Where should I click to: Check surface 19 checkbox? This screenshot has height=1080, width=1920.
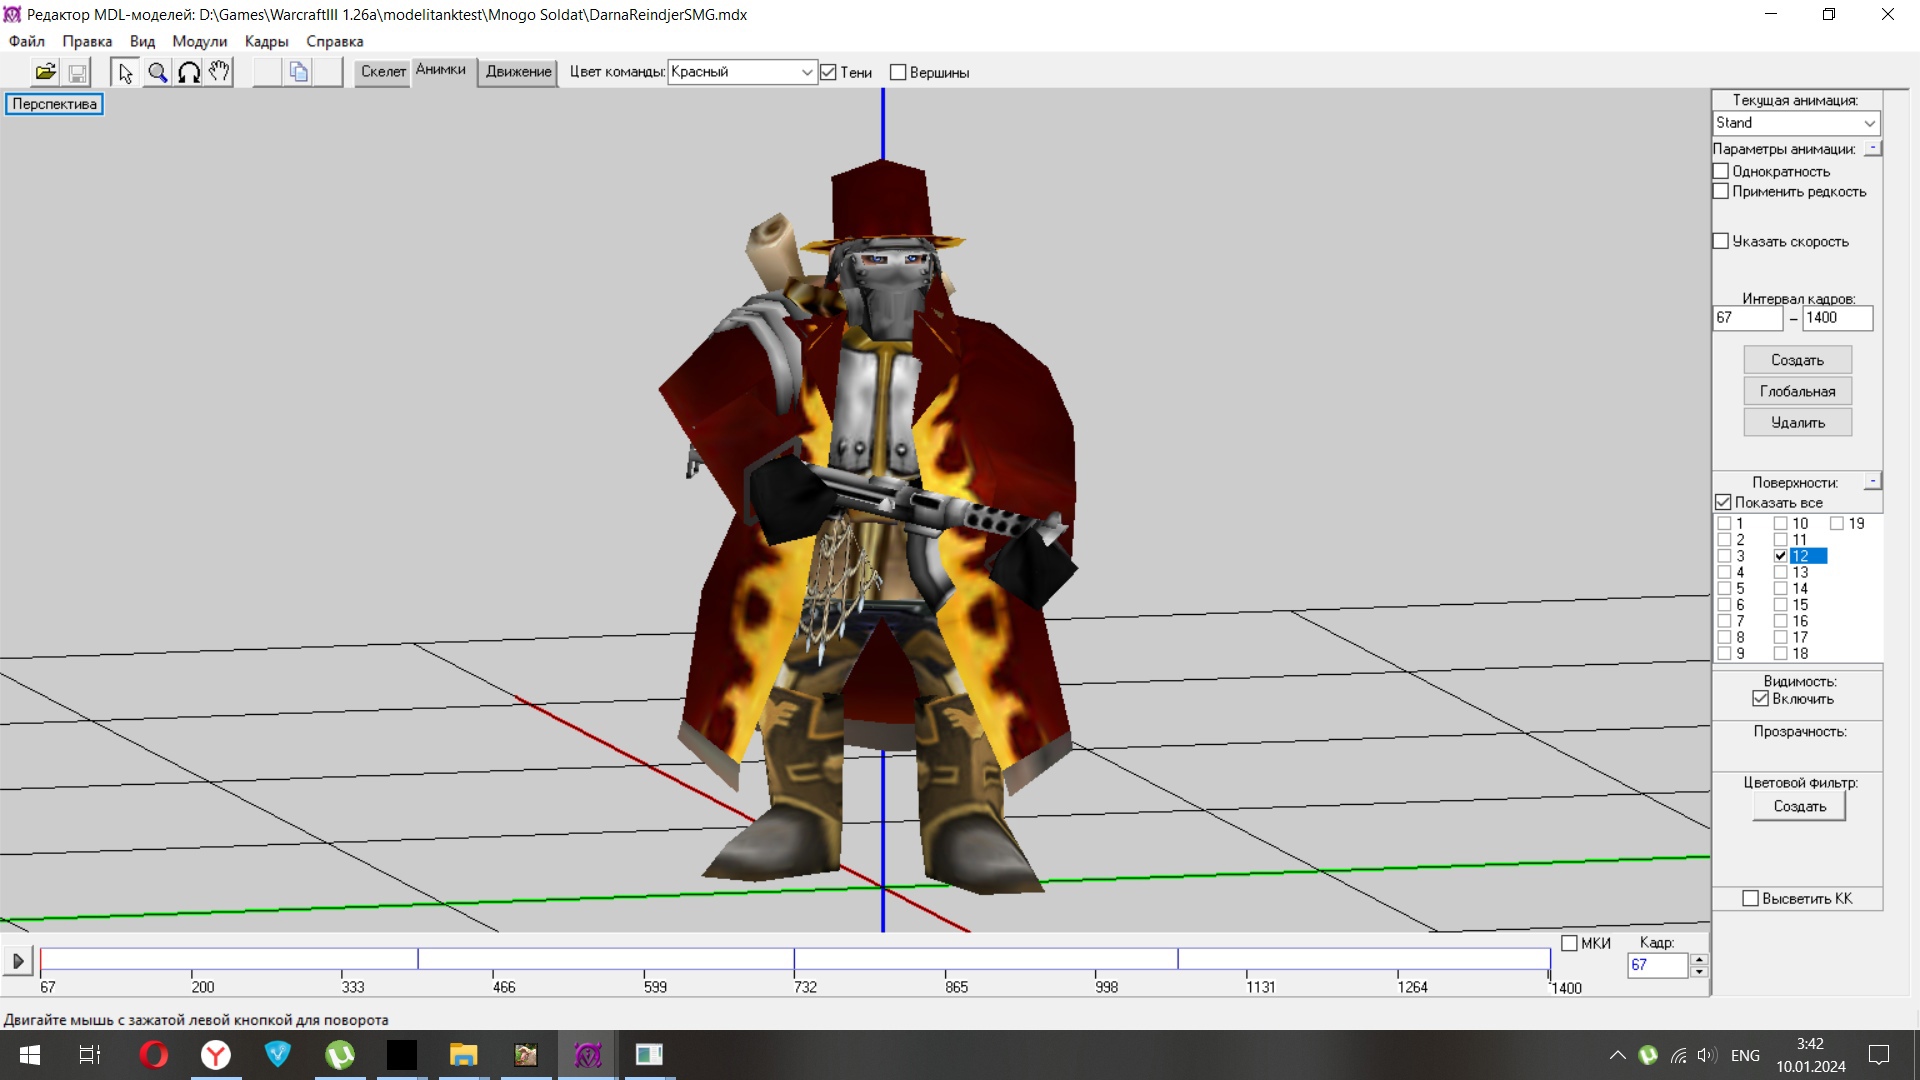click(1837, 523)
